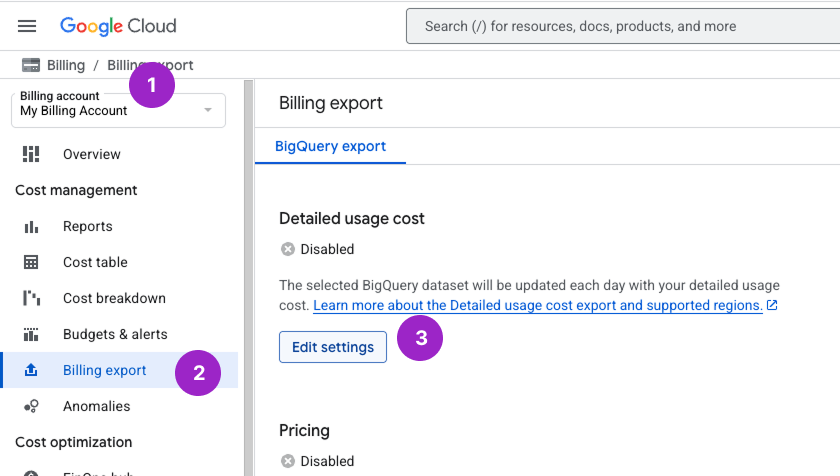Click the Billing breadcrumb link
Screen dimensions: 840x476
tap(66, 65)
